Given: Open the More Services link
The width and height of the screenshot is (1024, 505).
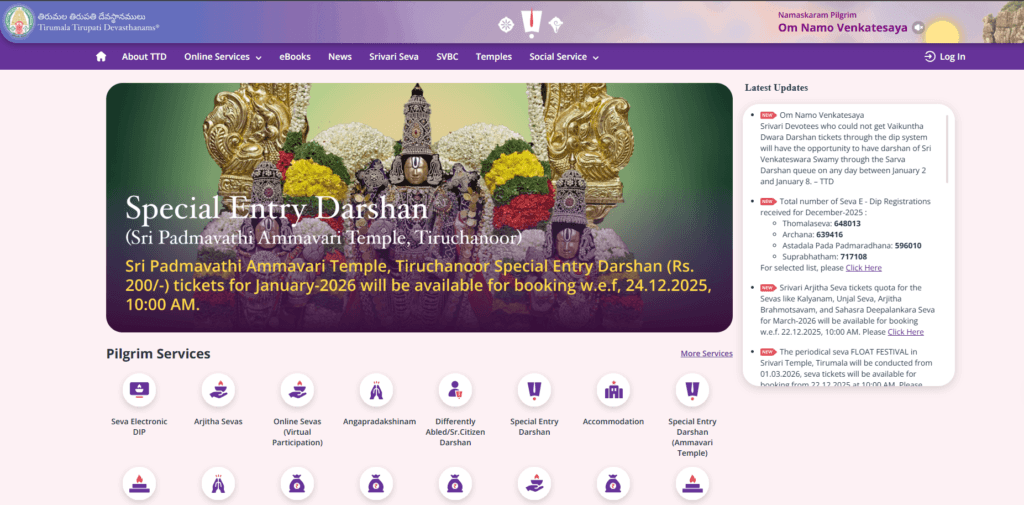Looking at the screenshot, I should [x=707, y=353].
